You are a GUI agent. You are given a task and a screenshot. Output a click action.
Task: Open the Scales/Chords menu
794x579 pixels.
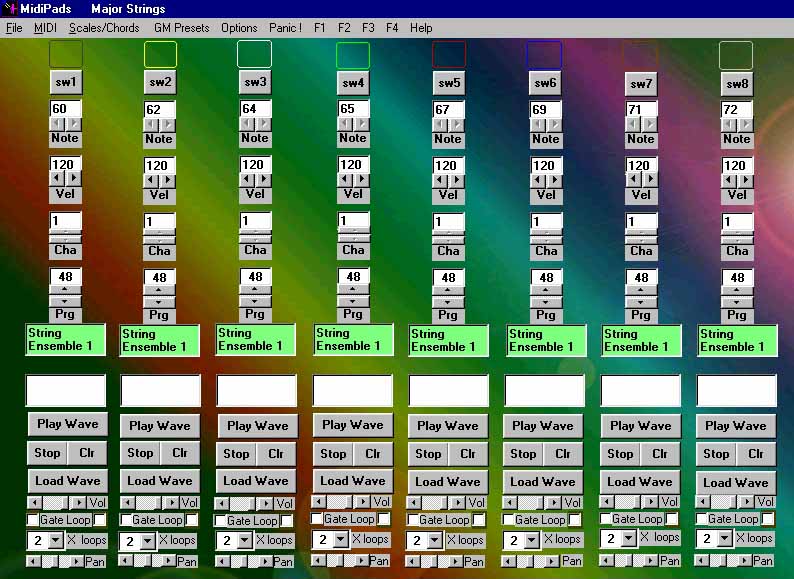point(104,28)
